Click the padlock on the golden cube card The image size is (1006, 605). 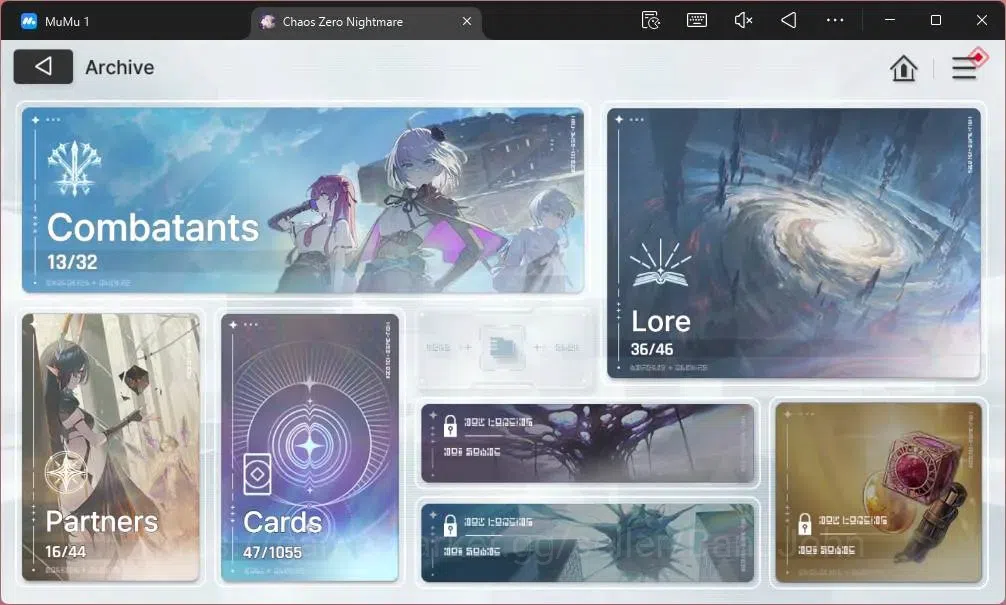(805, 524)
